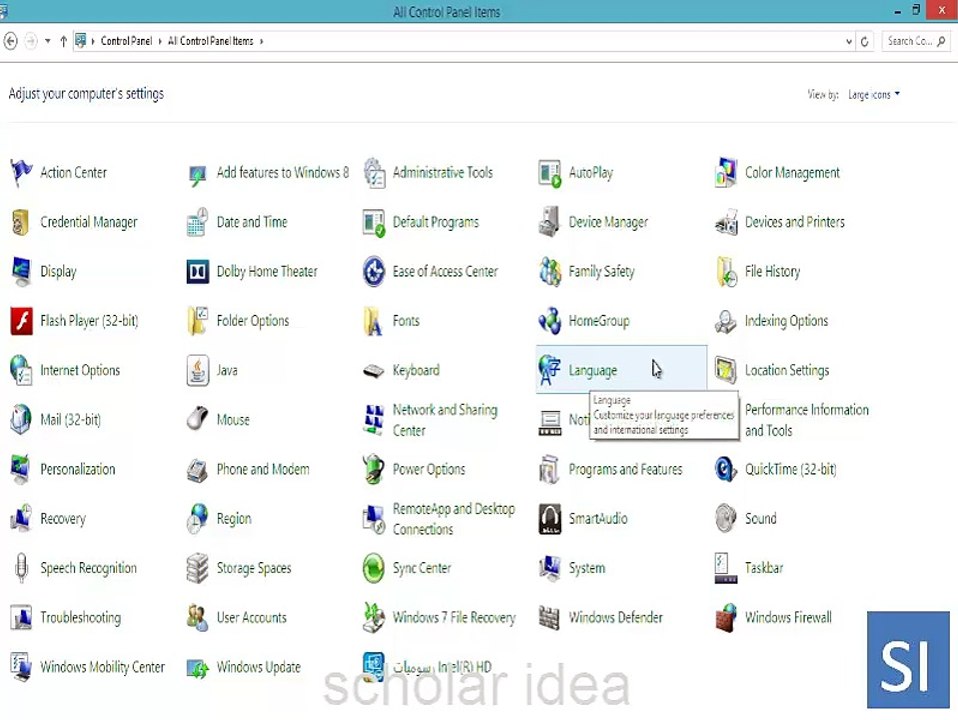The image size is (958, 720).
Task: Open the Taskbar icon
Action: point(725,568)
